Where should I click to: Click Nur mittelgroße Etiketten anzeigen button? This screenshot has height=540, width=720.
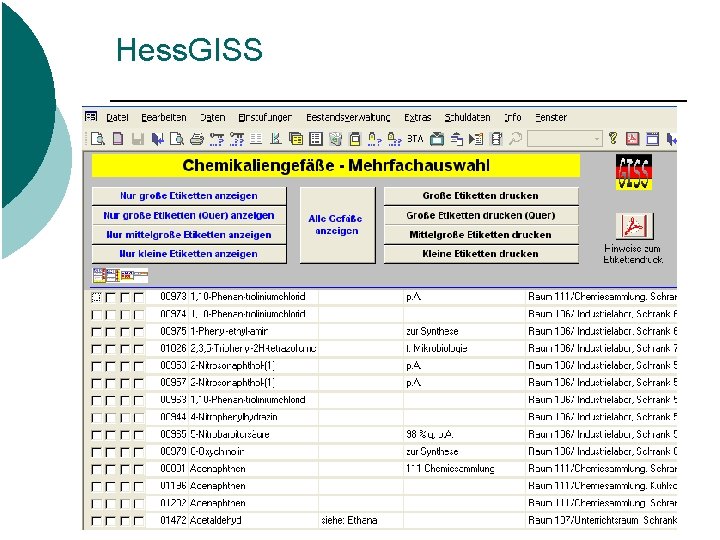pos(189,235)
